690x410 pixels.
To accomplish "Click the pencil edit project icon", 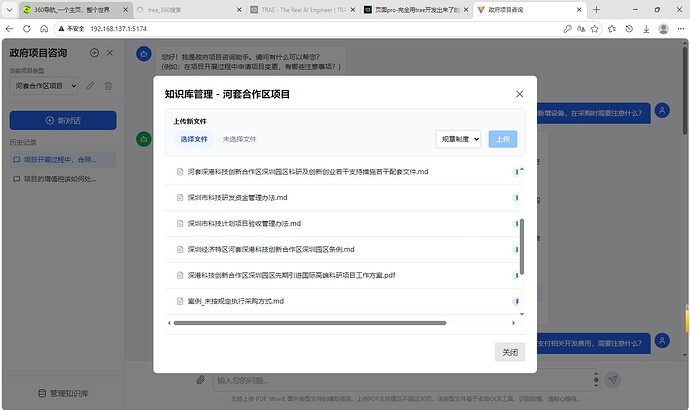I will click(90, 86).
